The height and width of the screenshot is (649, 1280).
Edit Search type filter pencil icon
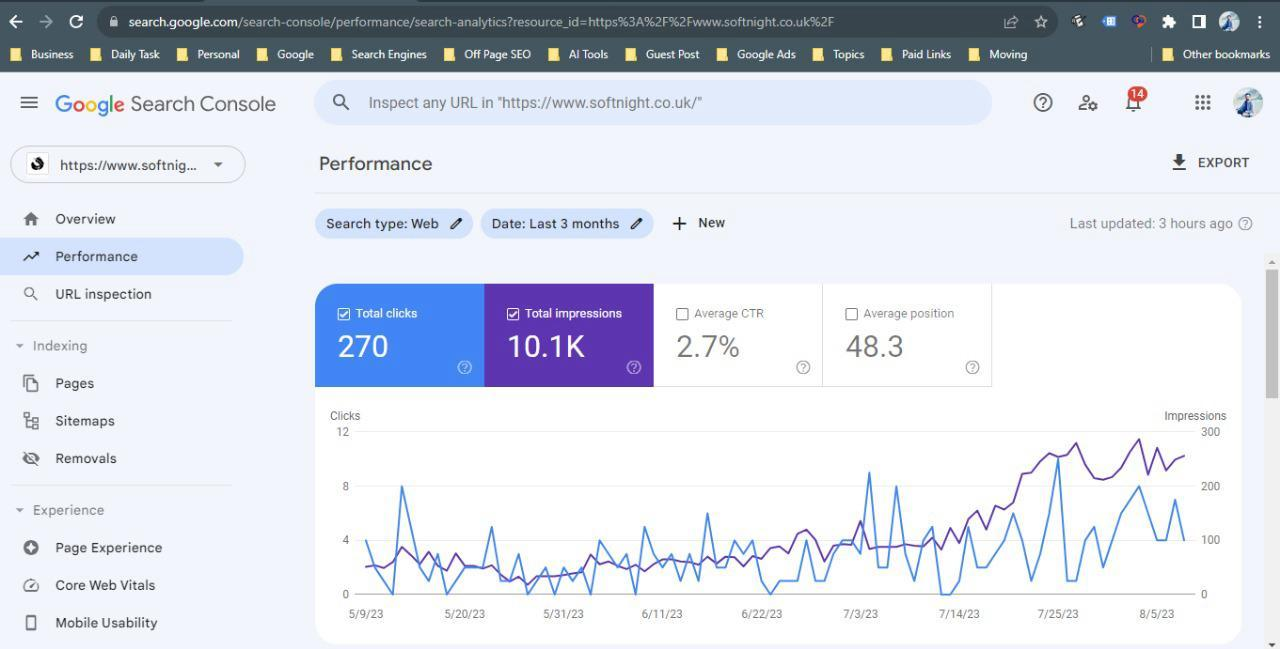pos(456,224)
